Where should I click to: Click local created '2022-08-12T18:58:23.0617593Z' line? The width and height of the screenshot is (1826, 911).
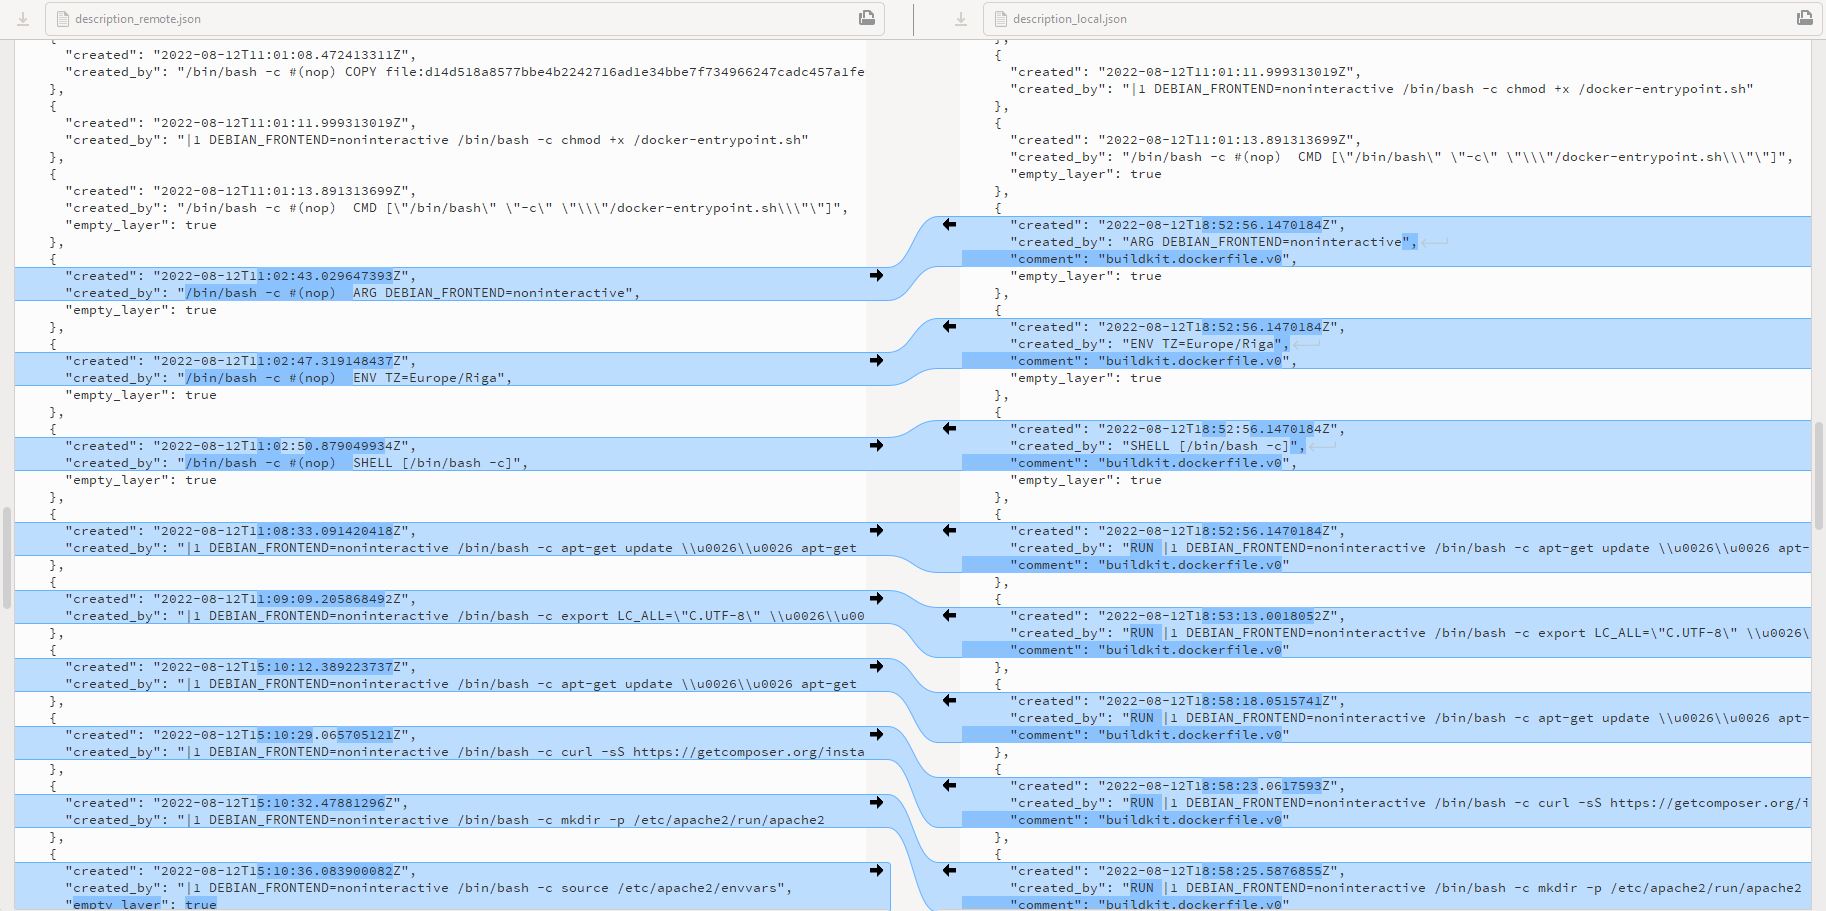click(x=1177, y=786)
